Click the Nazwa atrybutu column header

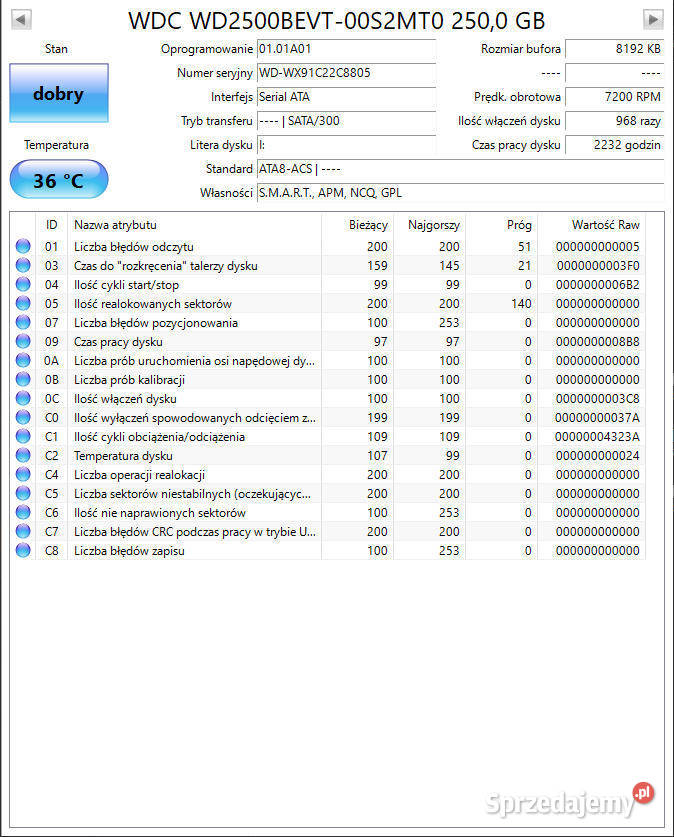coord(194,225)
